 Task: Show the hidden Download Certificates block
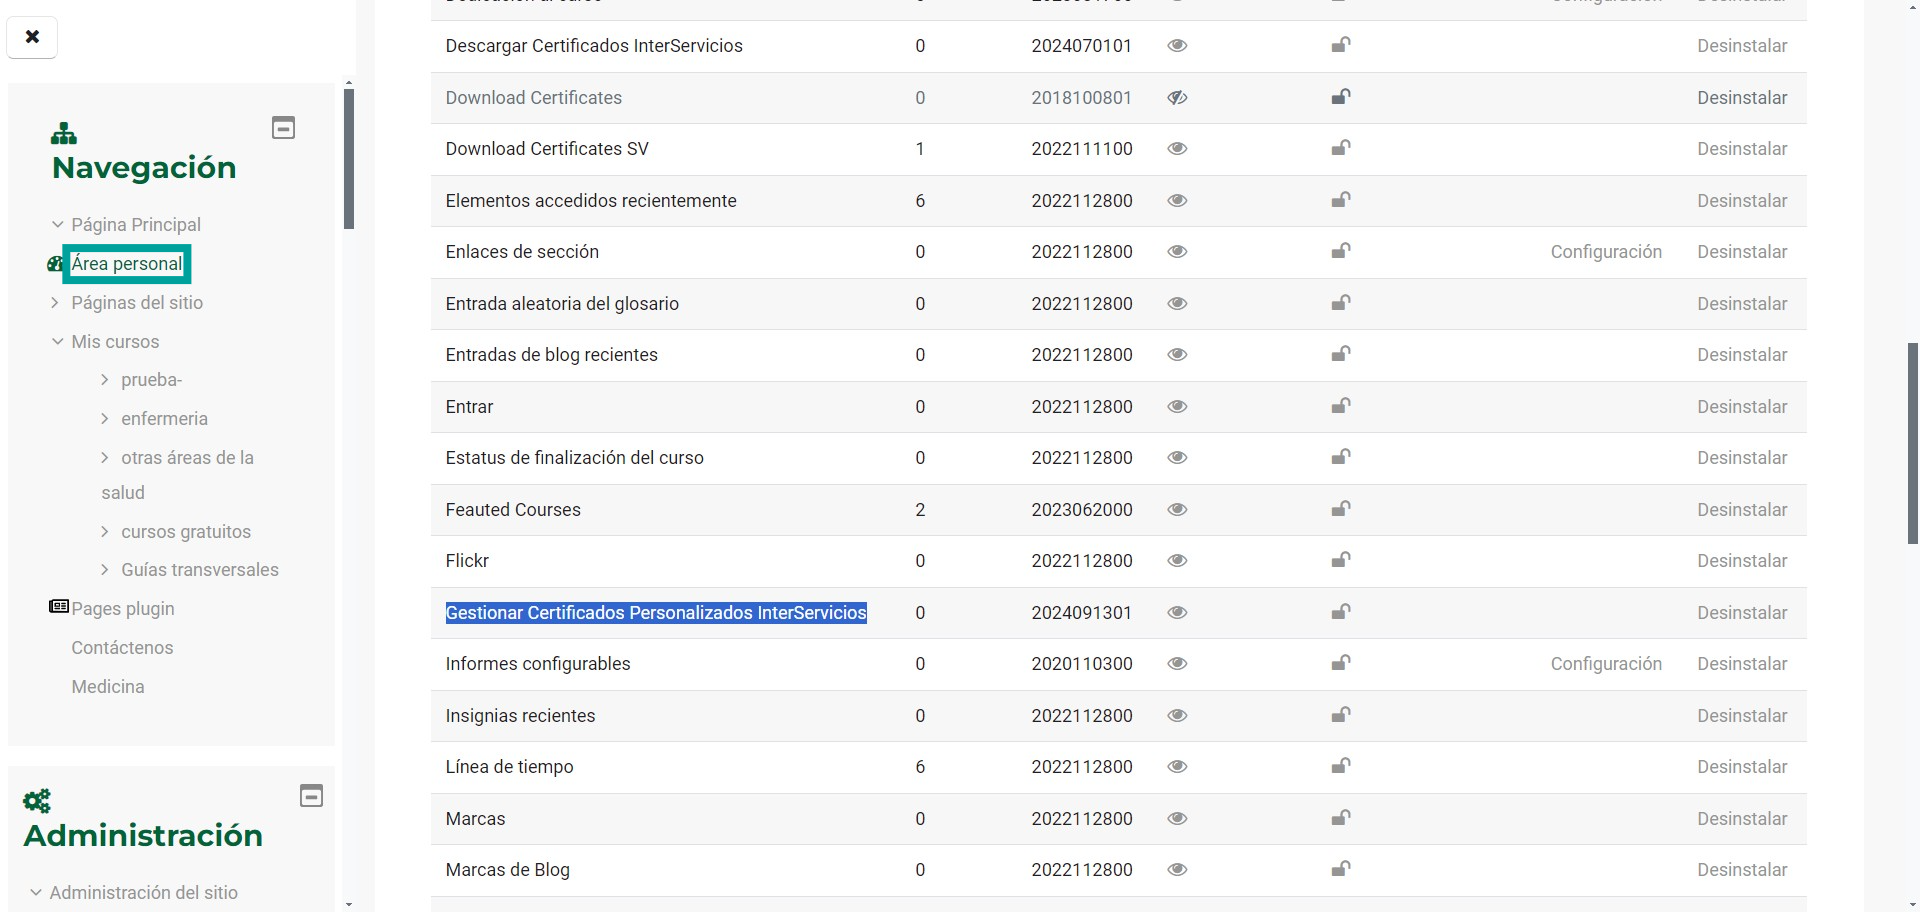point(1177,98)
